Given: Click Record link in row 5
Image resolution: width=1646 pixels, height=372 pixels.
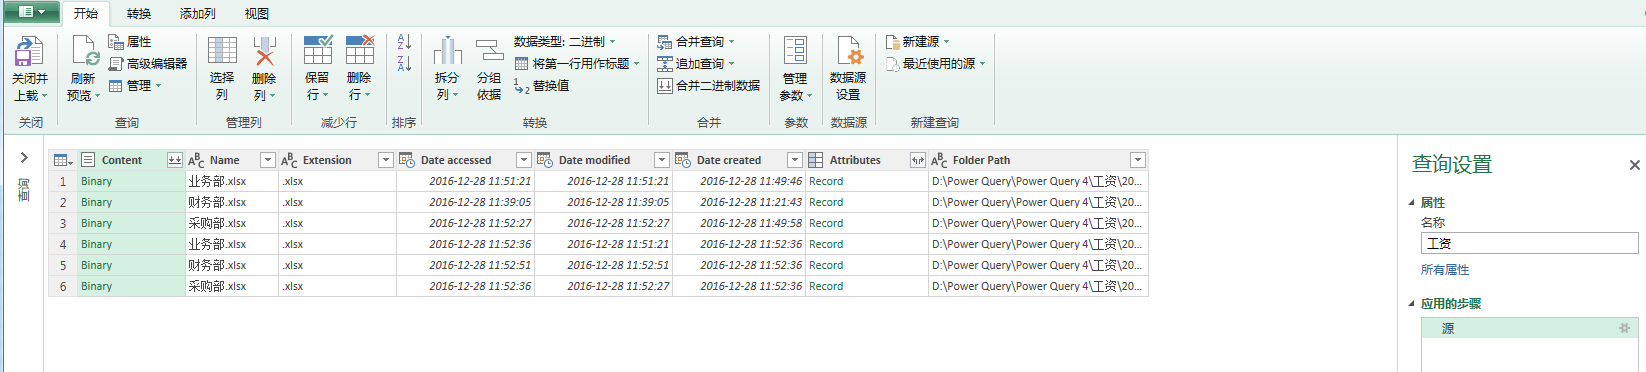Looking at the screenshot, I should click(826, 265).
